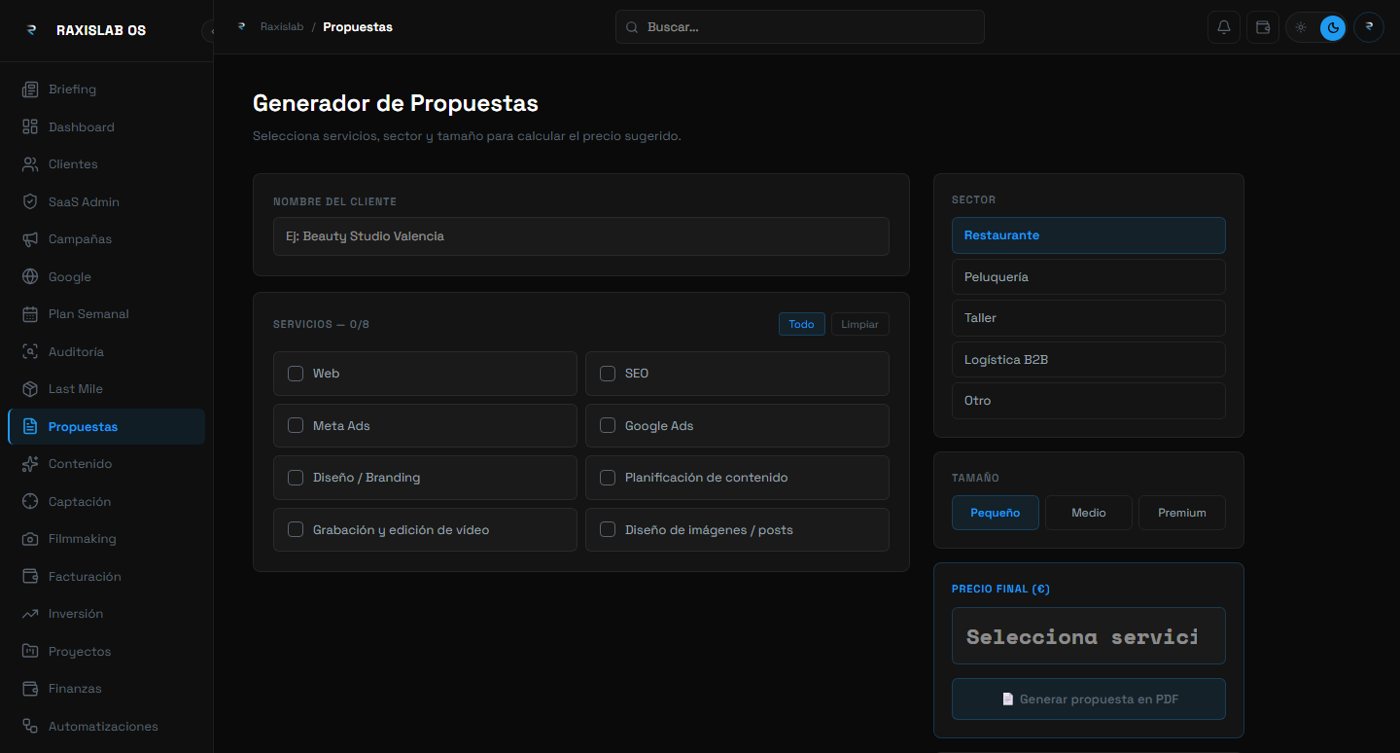The width and height of the screenshot is (1400, 753).
Task: Click Generar propuesta en PDF
Action: coord(1089,699)
